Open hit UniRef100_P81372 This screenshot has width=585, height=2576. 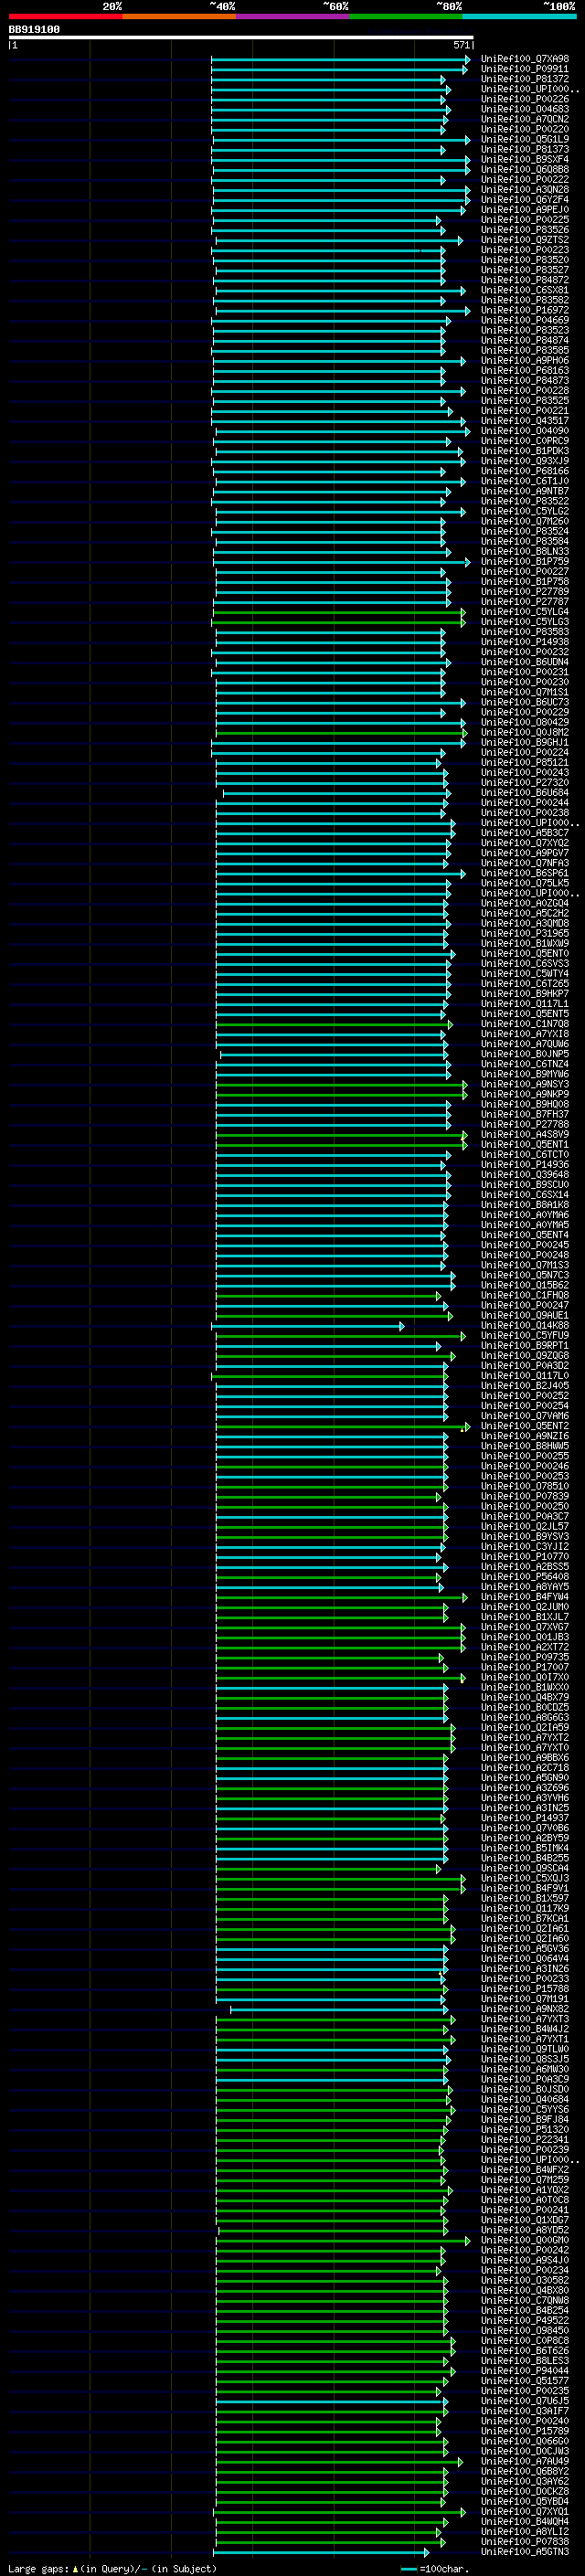pyautogui.click(x=525, y=79)
